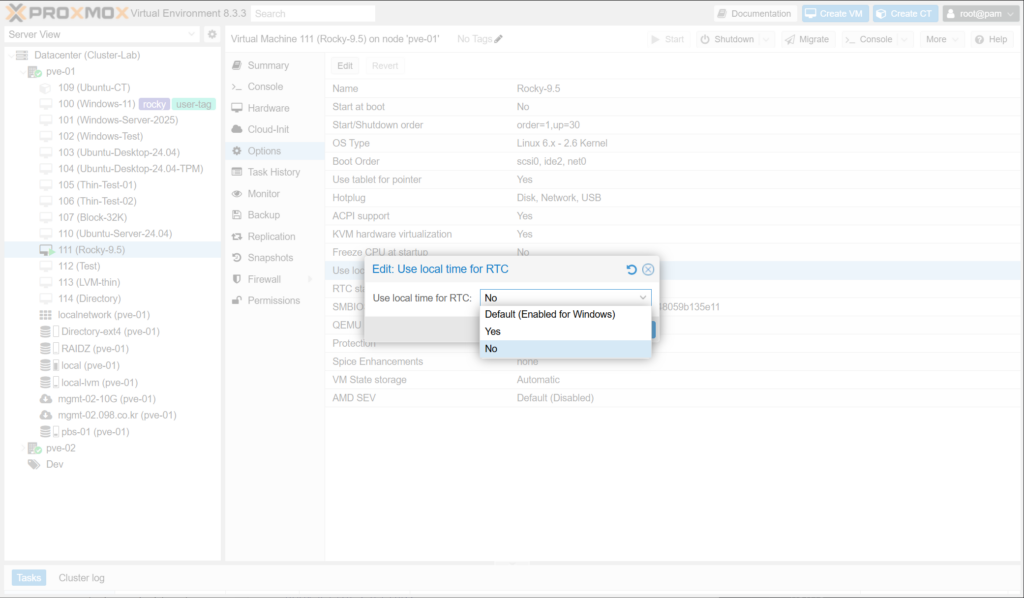Screen dimensions: 1024x598
Task: Click the edit tags pencil icon
Action: point(499,39)
